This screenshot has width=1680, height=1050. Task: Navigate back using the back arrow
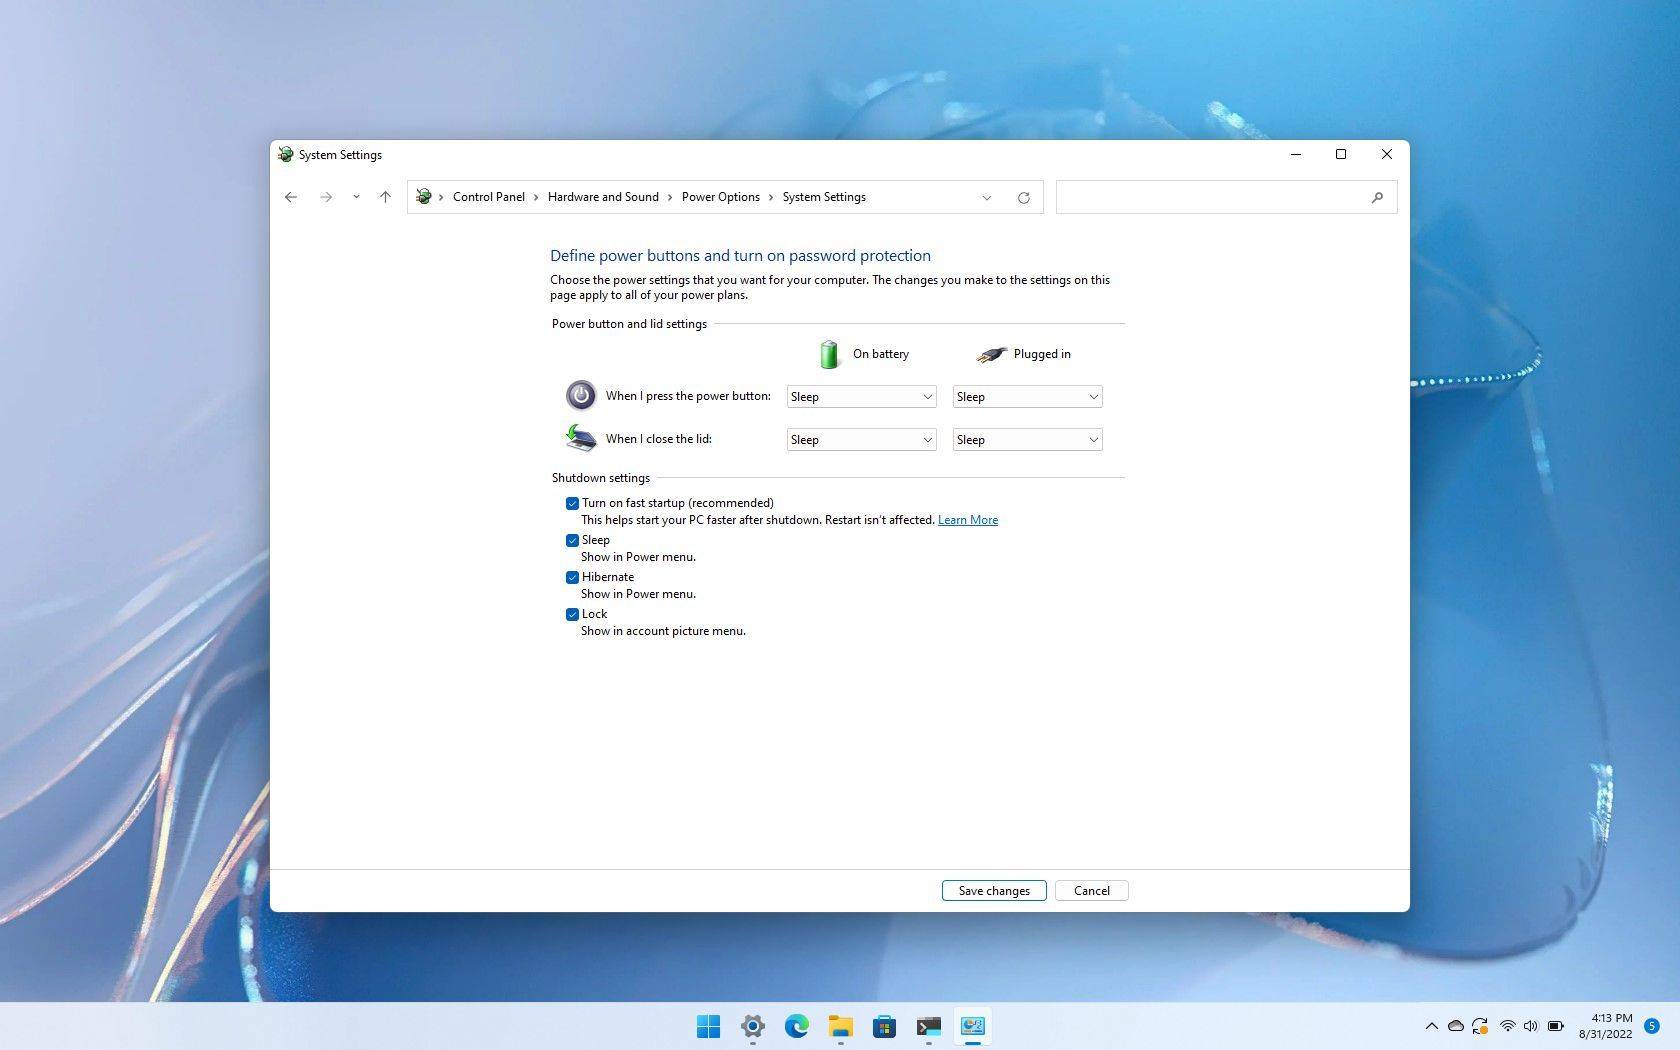point(291,197)
